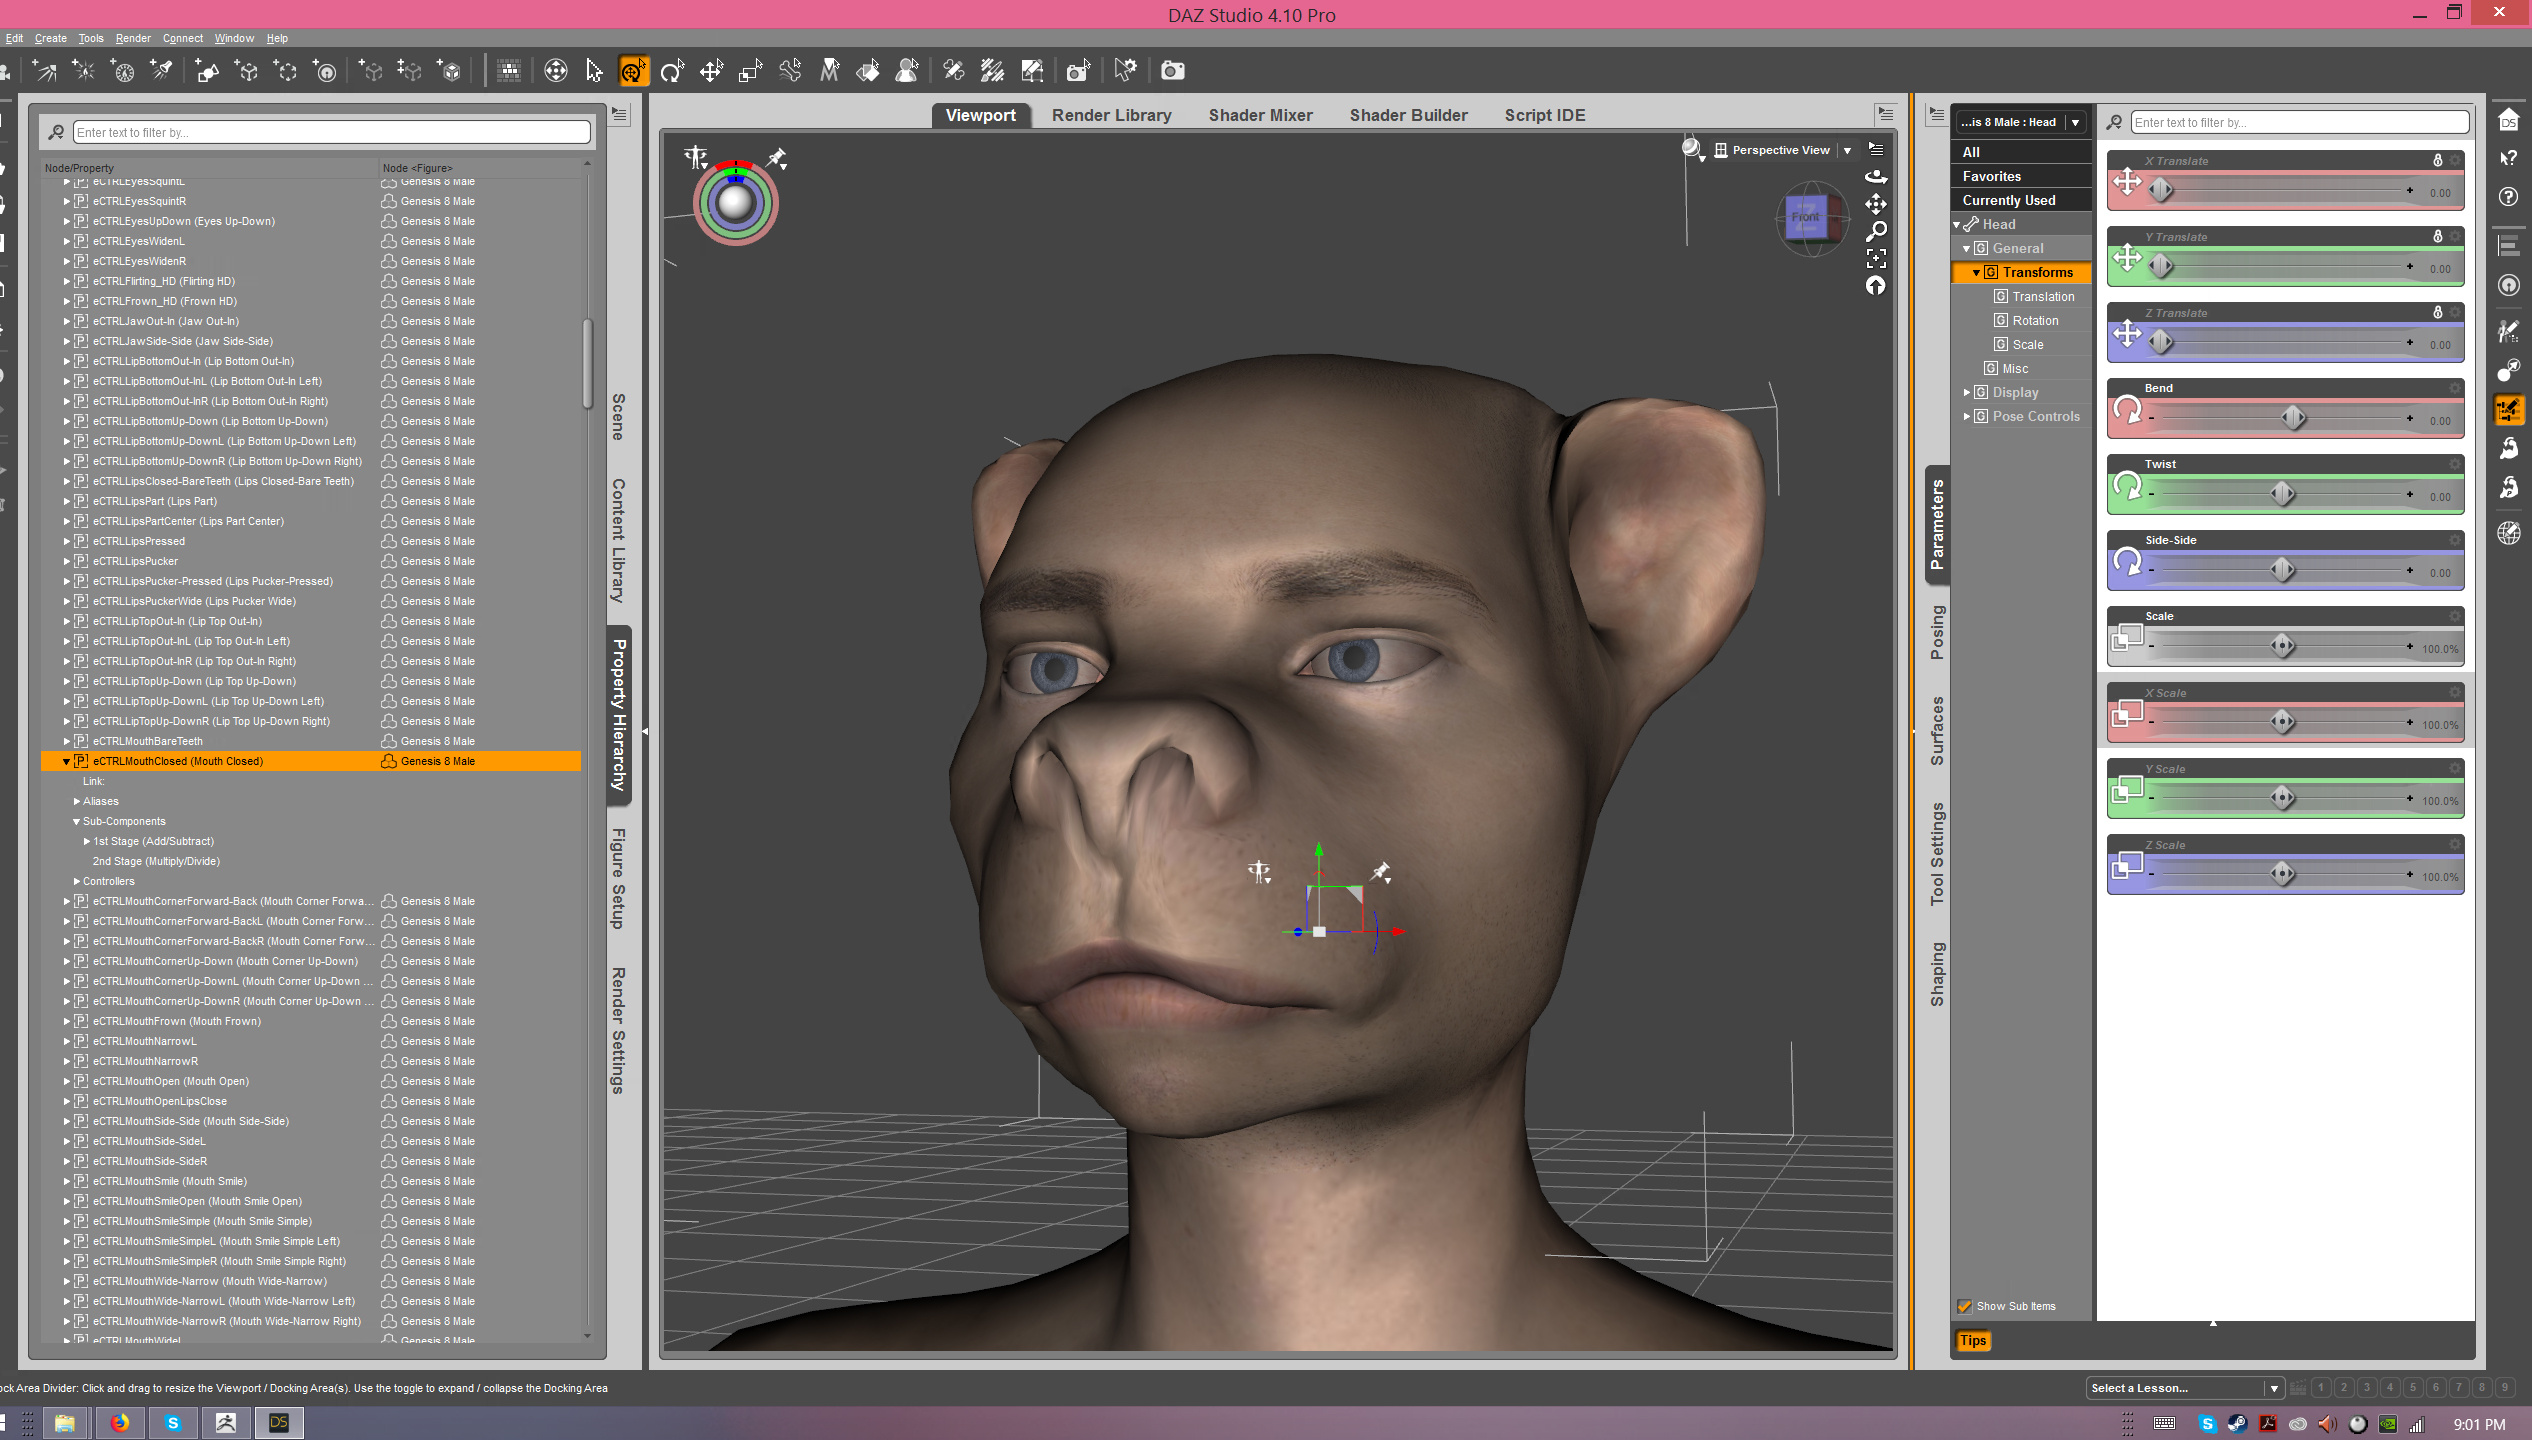Viewport: 2532px width, 1440px height.
Task: Click the viewport zoom magnifier icon
Action: pyautogui.click(x=1876, y=231)
